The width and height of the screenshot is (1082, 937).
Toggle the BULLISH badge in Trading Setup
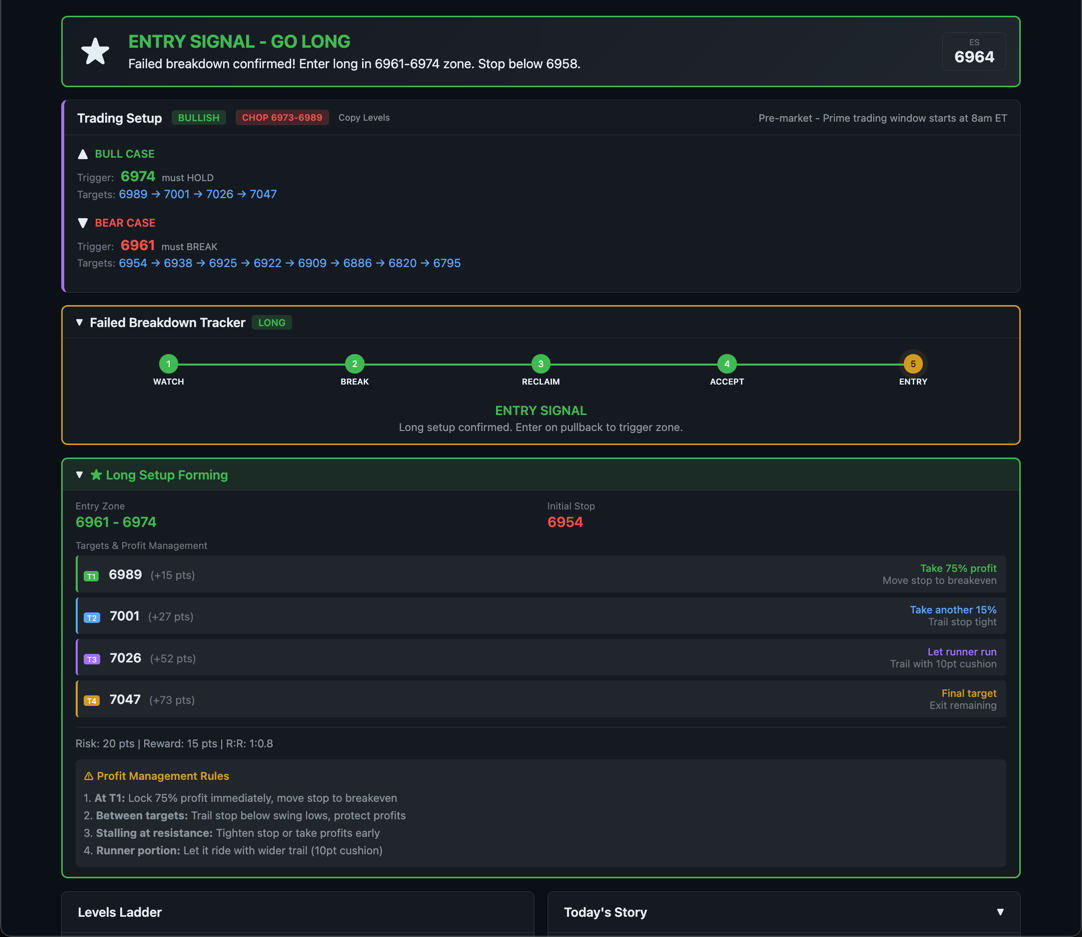(198, 117)
